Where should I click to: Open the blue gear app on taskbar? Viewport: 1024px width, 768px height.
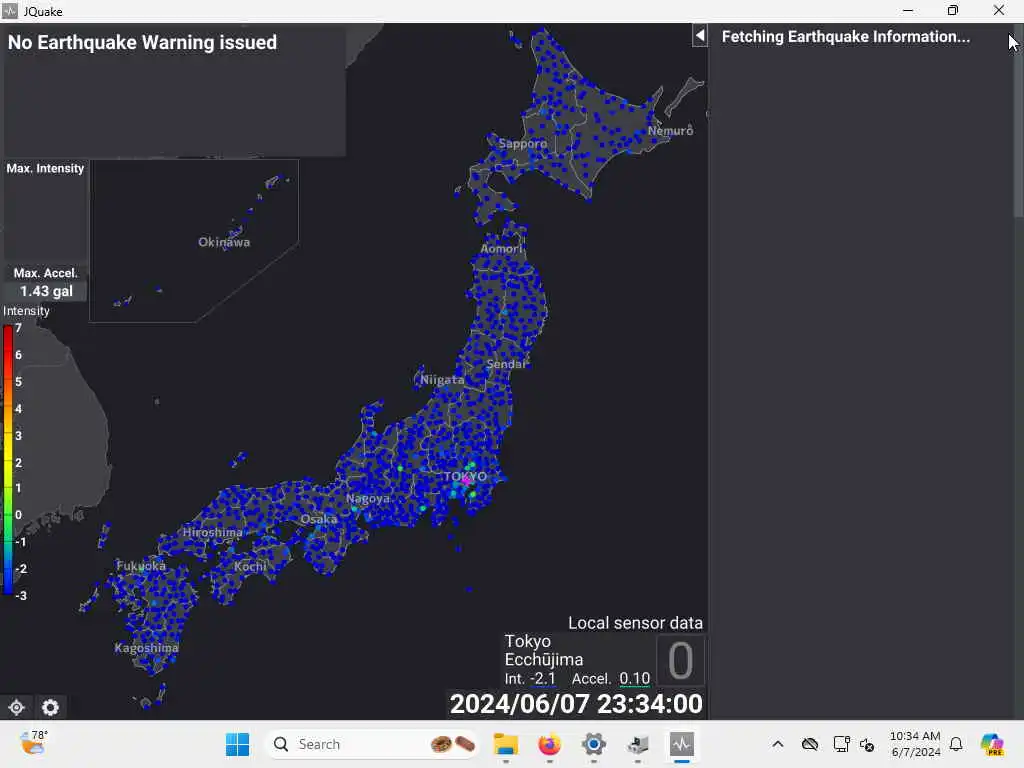click(594, 744)
